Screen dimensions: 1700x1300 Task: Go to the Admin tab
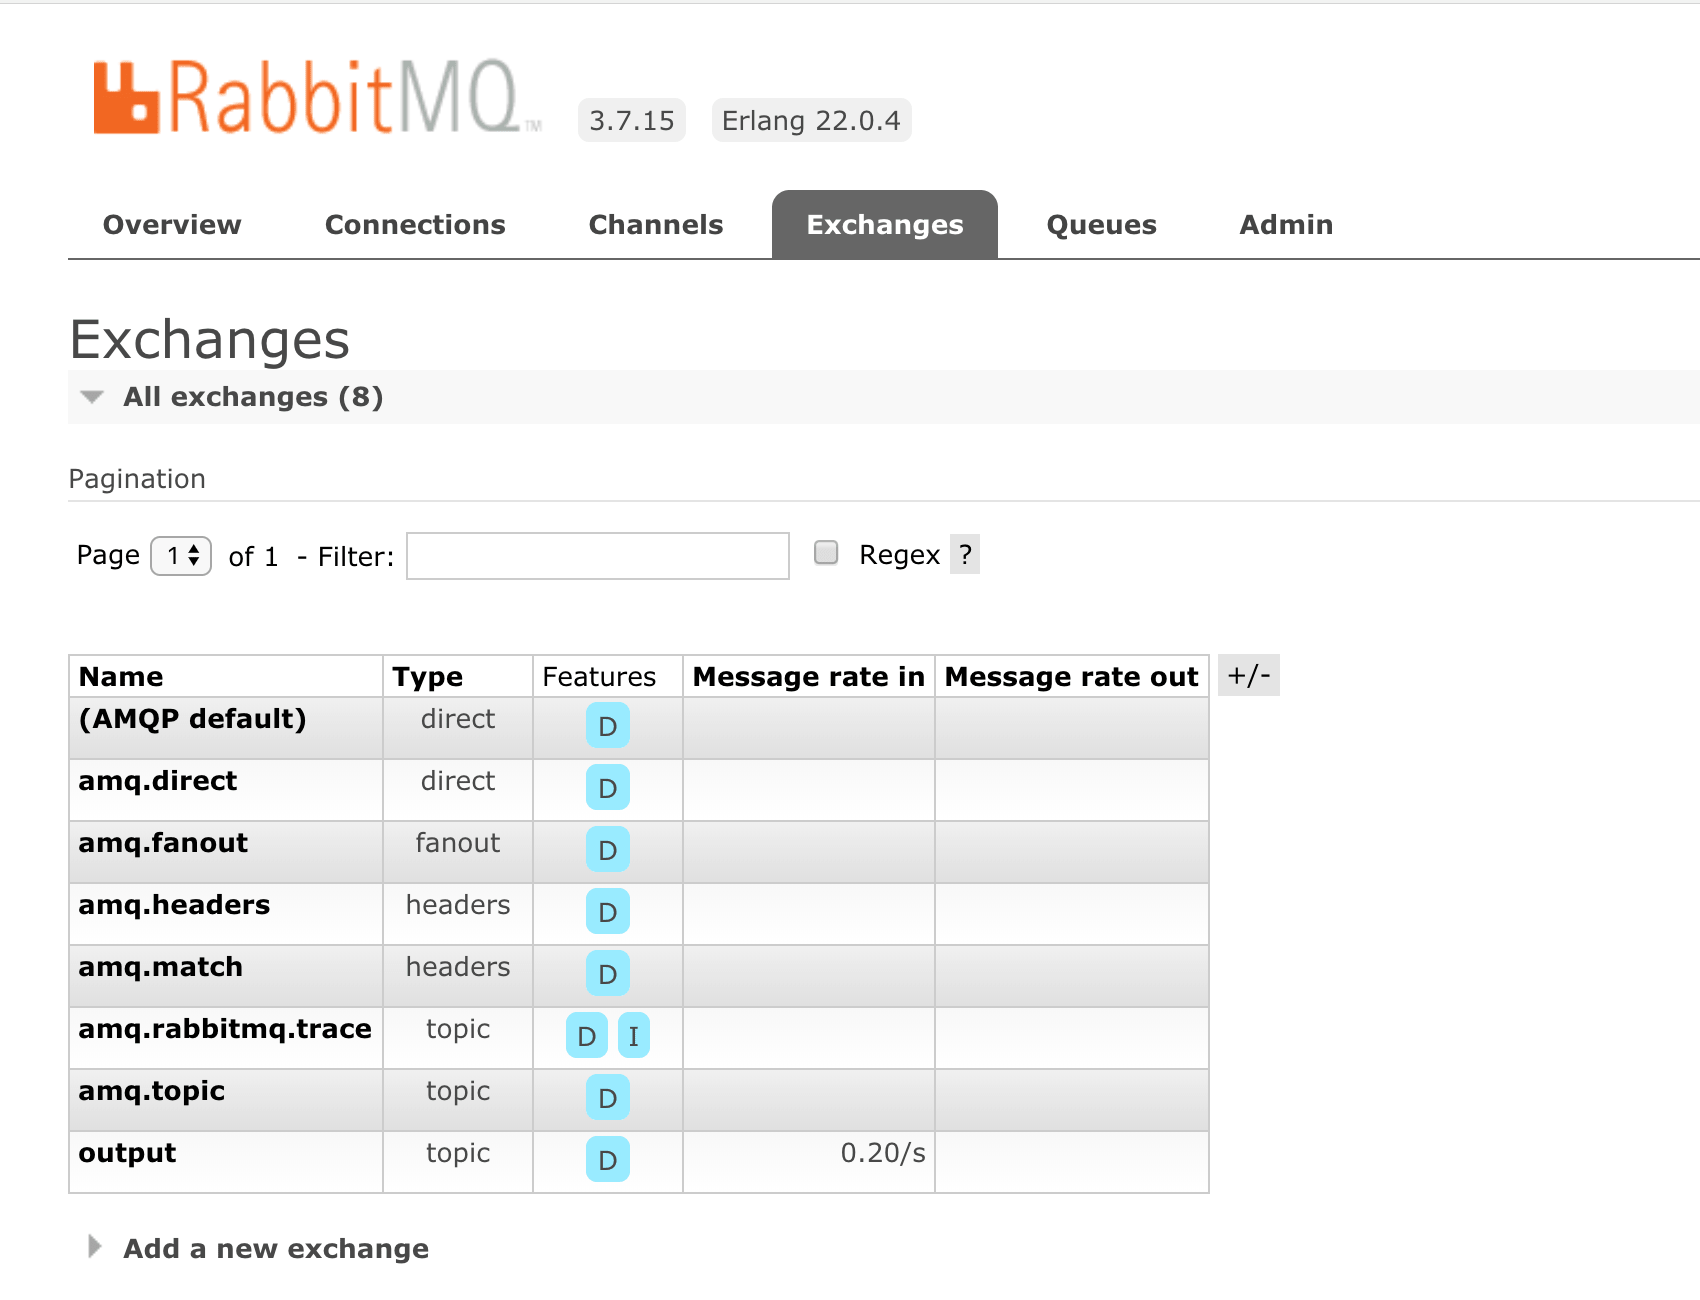click(1286, 225)
